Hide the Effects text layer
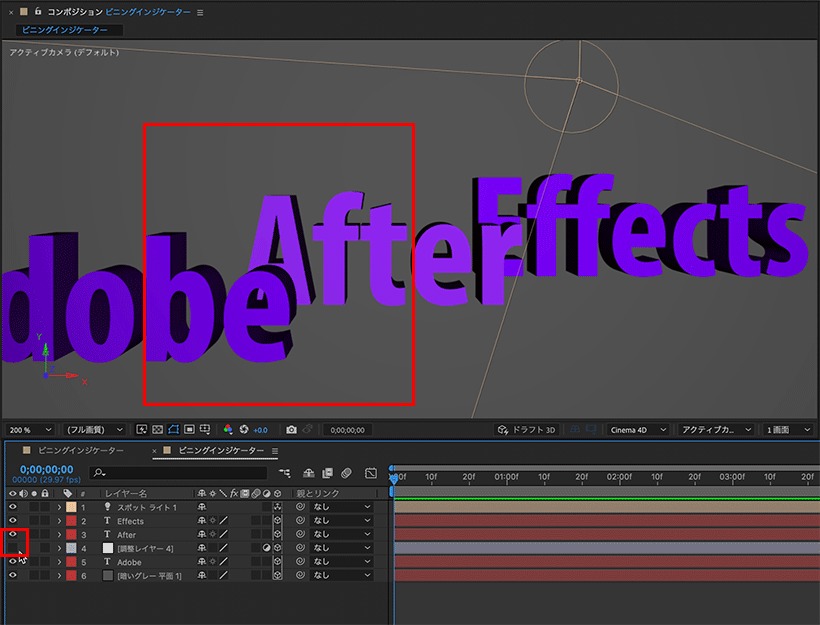 point(13,520)
